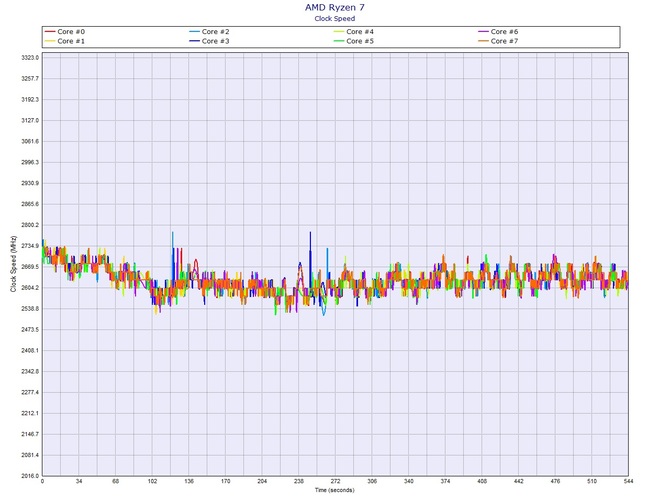Select the Core #6 legend entry
This screenshot has height=502, width=670.
pos(498,32)
